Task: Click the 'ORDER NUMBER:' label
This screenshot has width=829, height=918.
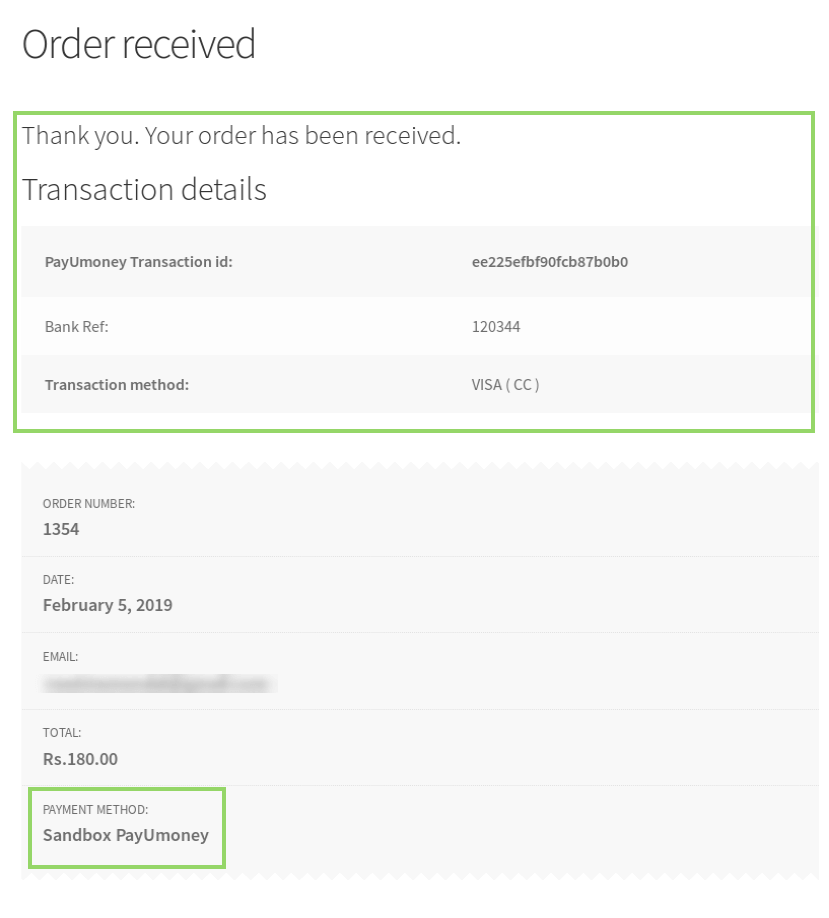Action: (89, 504)
